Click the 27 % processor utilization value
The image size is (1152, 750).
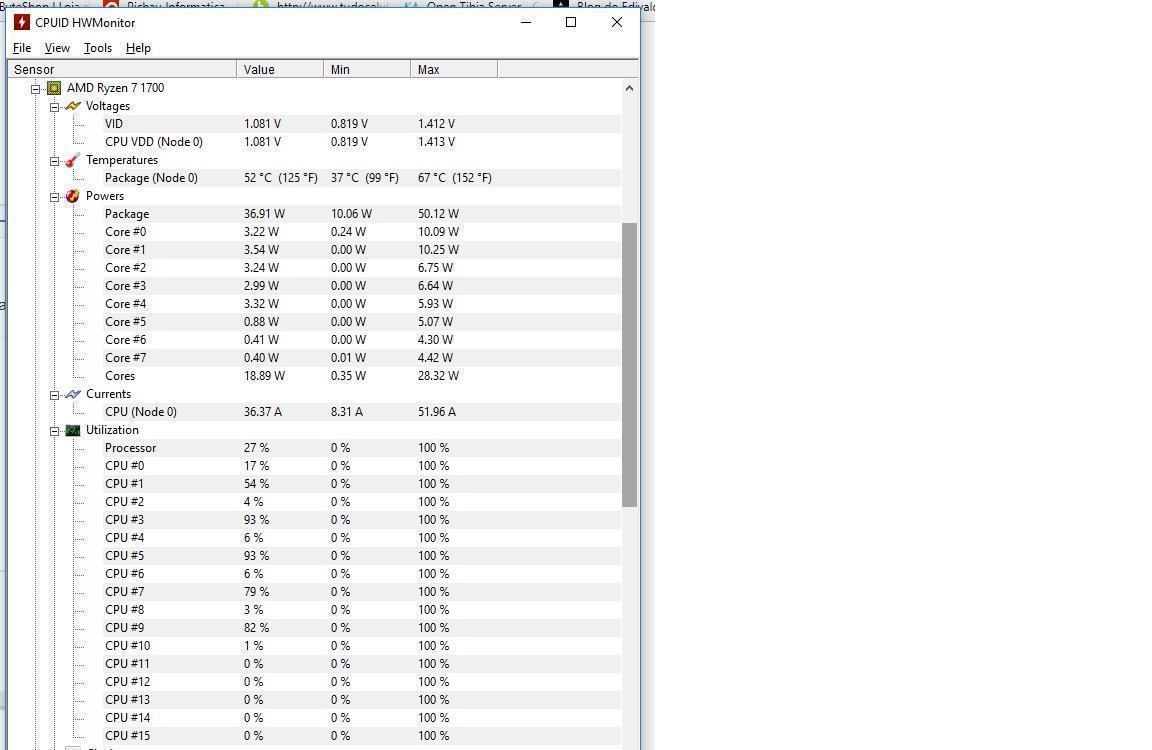tap(256, 448)
